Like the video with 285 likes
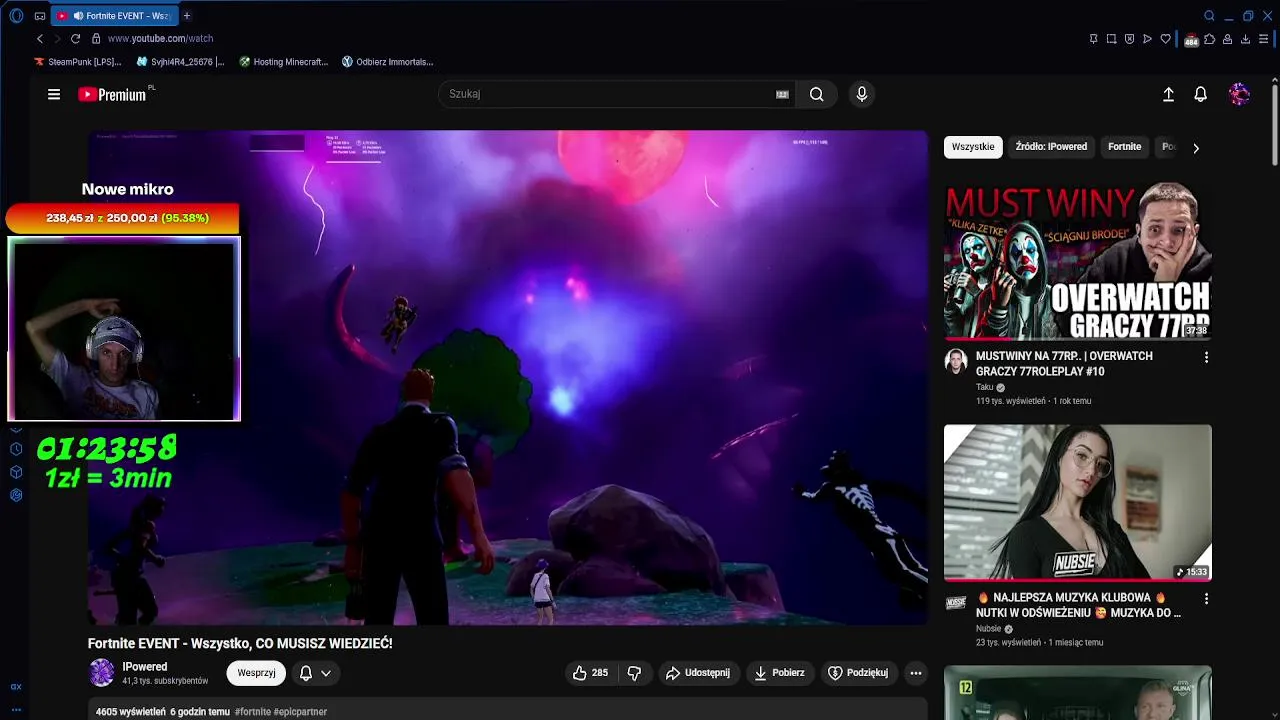This screenshot has width=1280, height=720. tap(590, 673)
